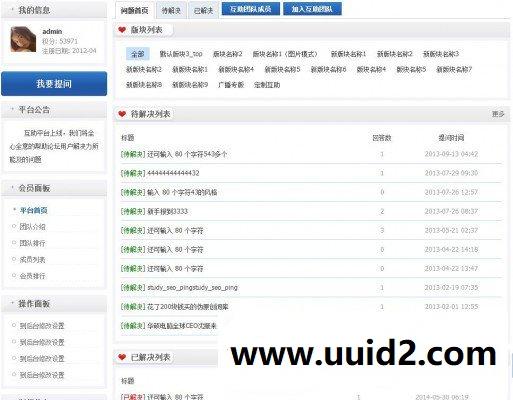This screenshot has width=513, height=400.
Task: Open 团队排行 in the member panel
Action: click(x=32, y=243)
